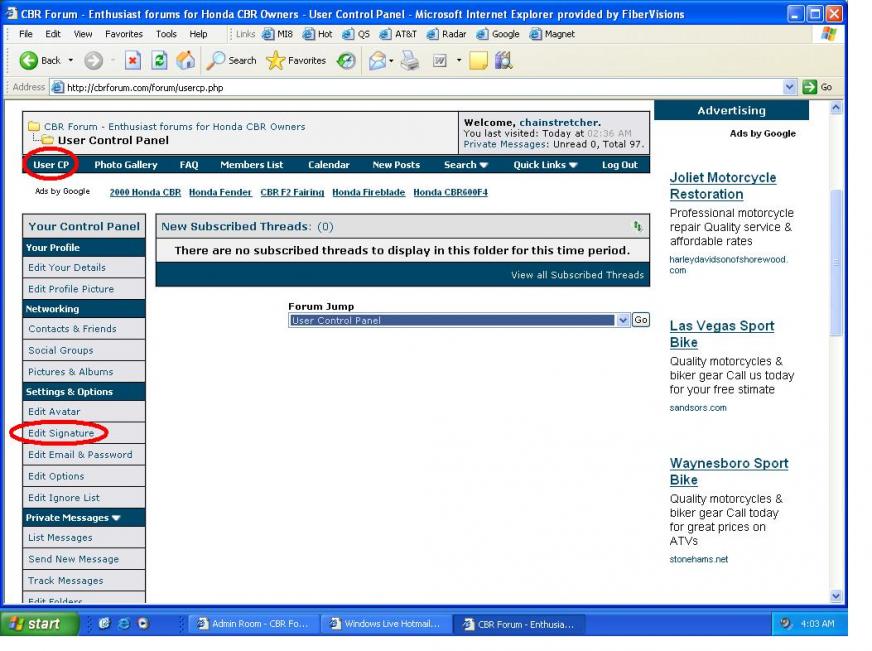
Task: Refresh the page using Refresh icon
Action: click(x=159, y=60)
